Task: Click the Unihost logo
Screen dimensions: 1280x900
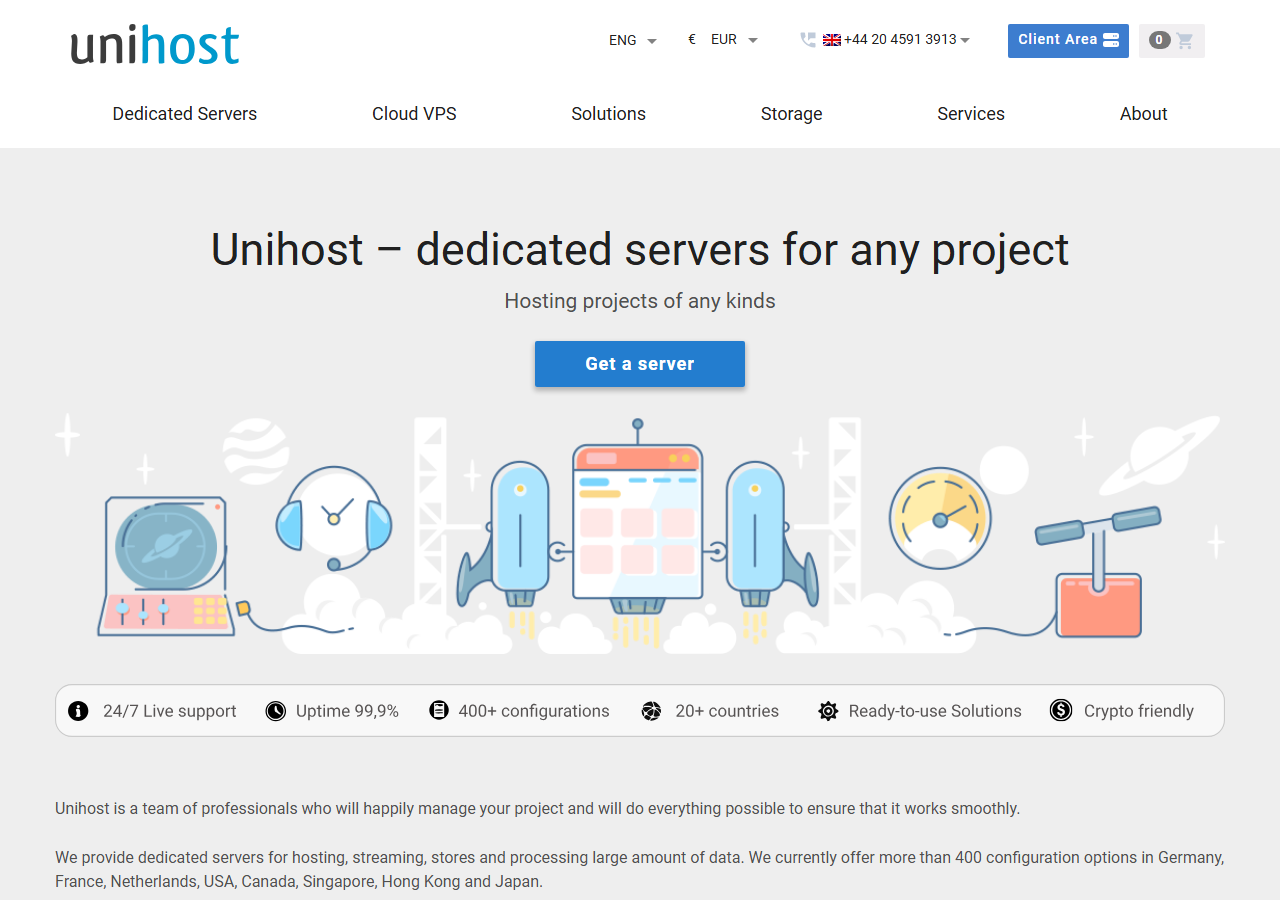Action: (155, 45)
